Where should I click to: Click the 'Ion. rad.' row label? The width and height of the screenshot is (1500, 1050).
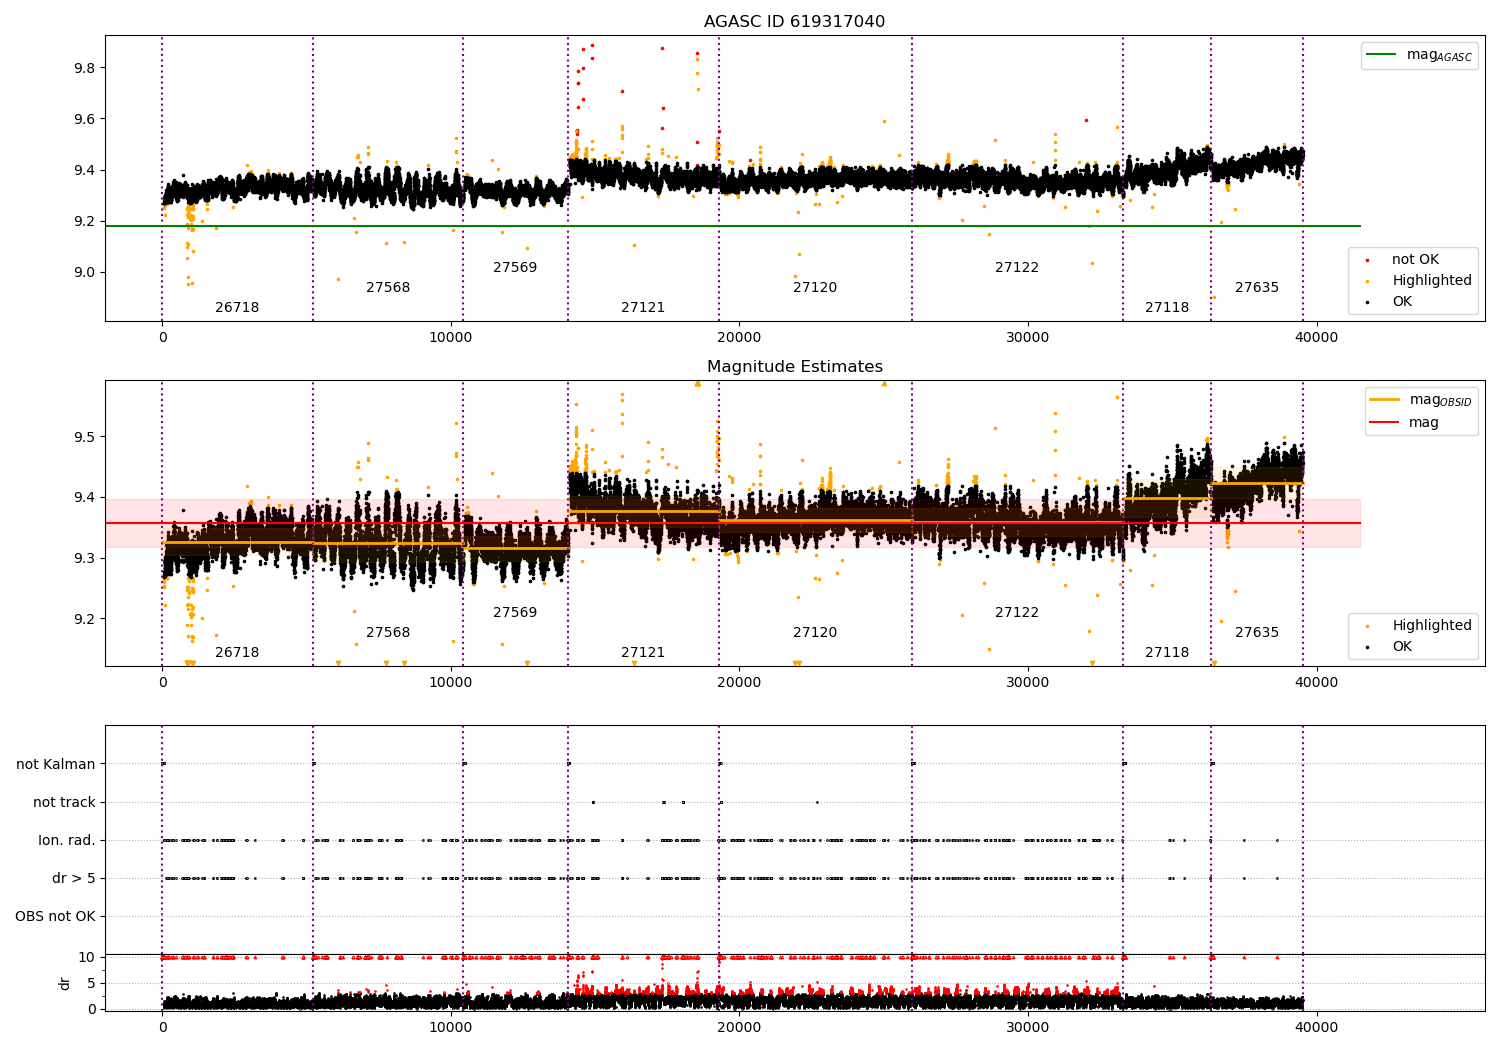[67, 840]
